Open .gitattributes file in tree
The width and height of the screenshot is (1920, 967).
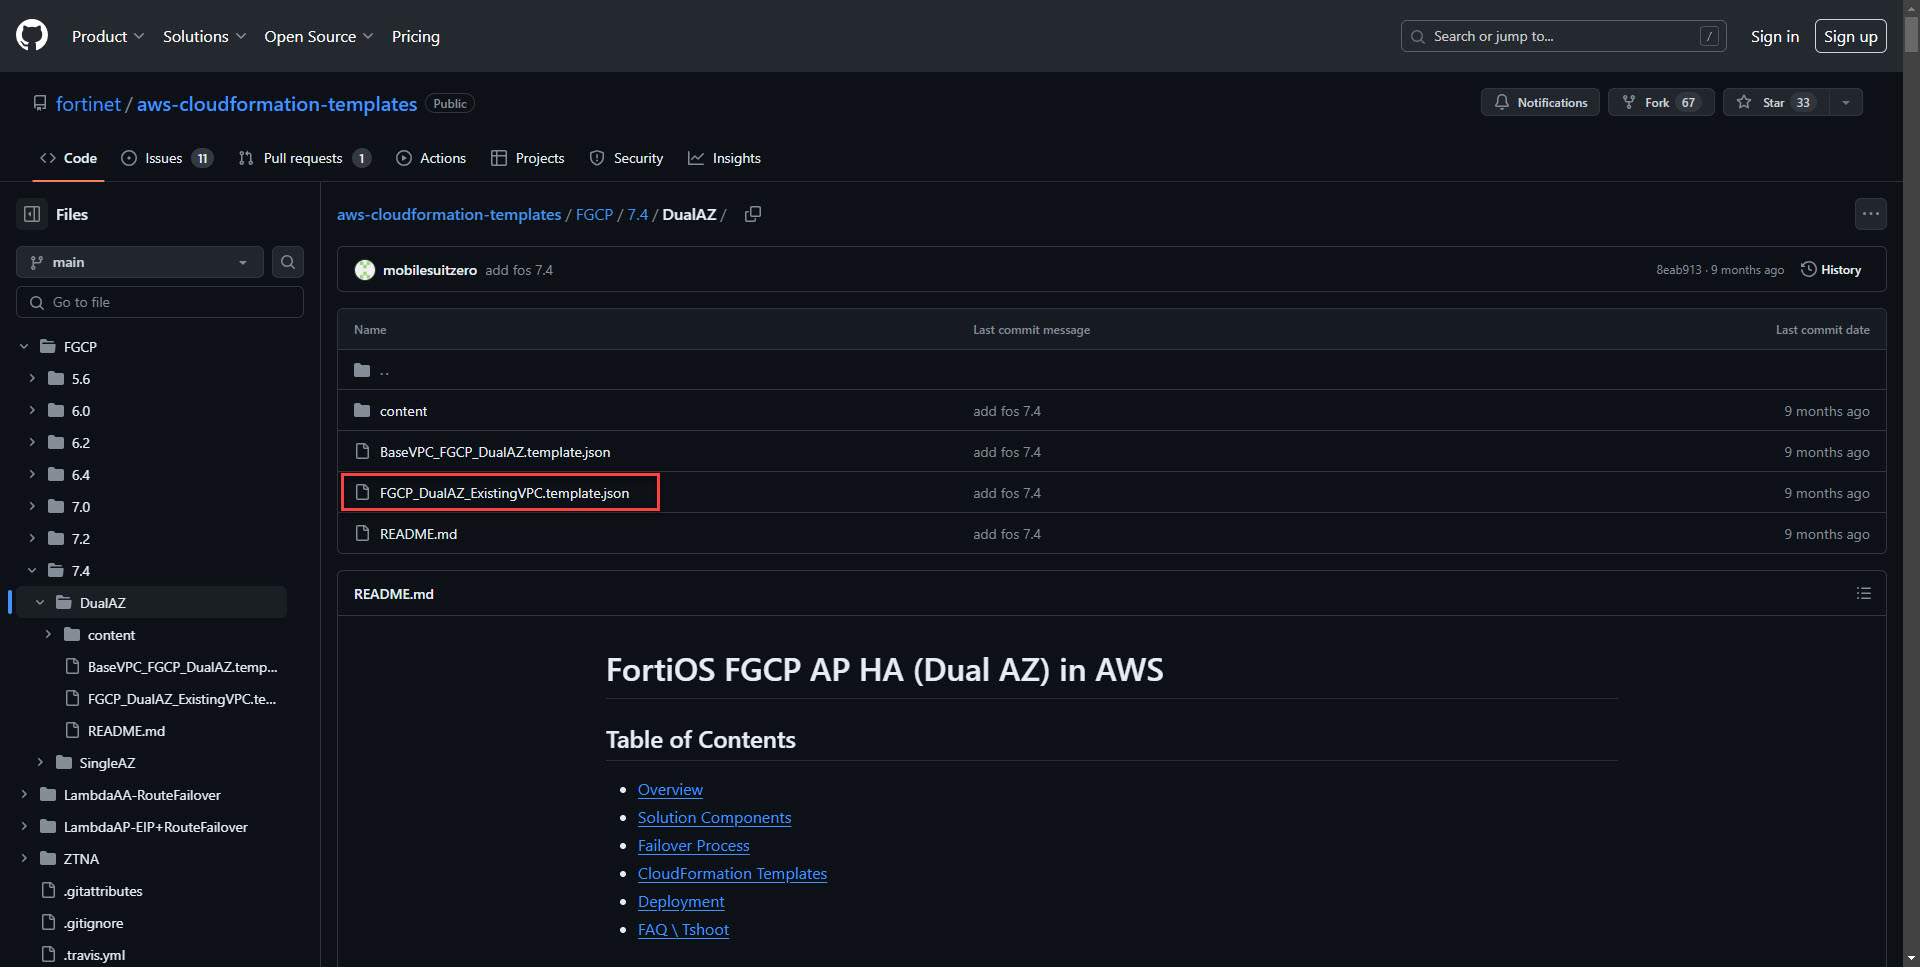[103, 891]
